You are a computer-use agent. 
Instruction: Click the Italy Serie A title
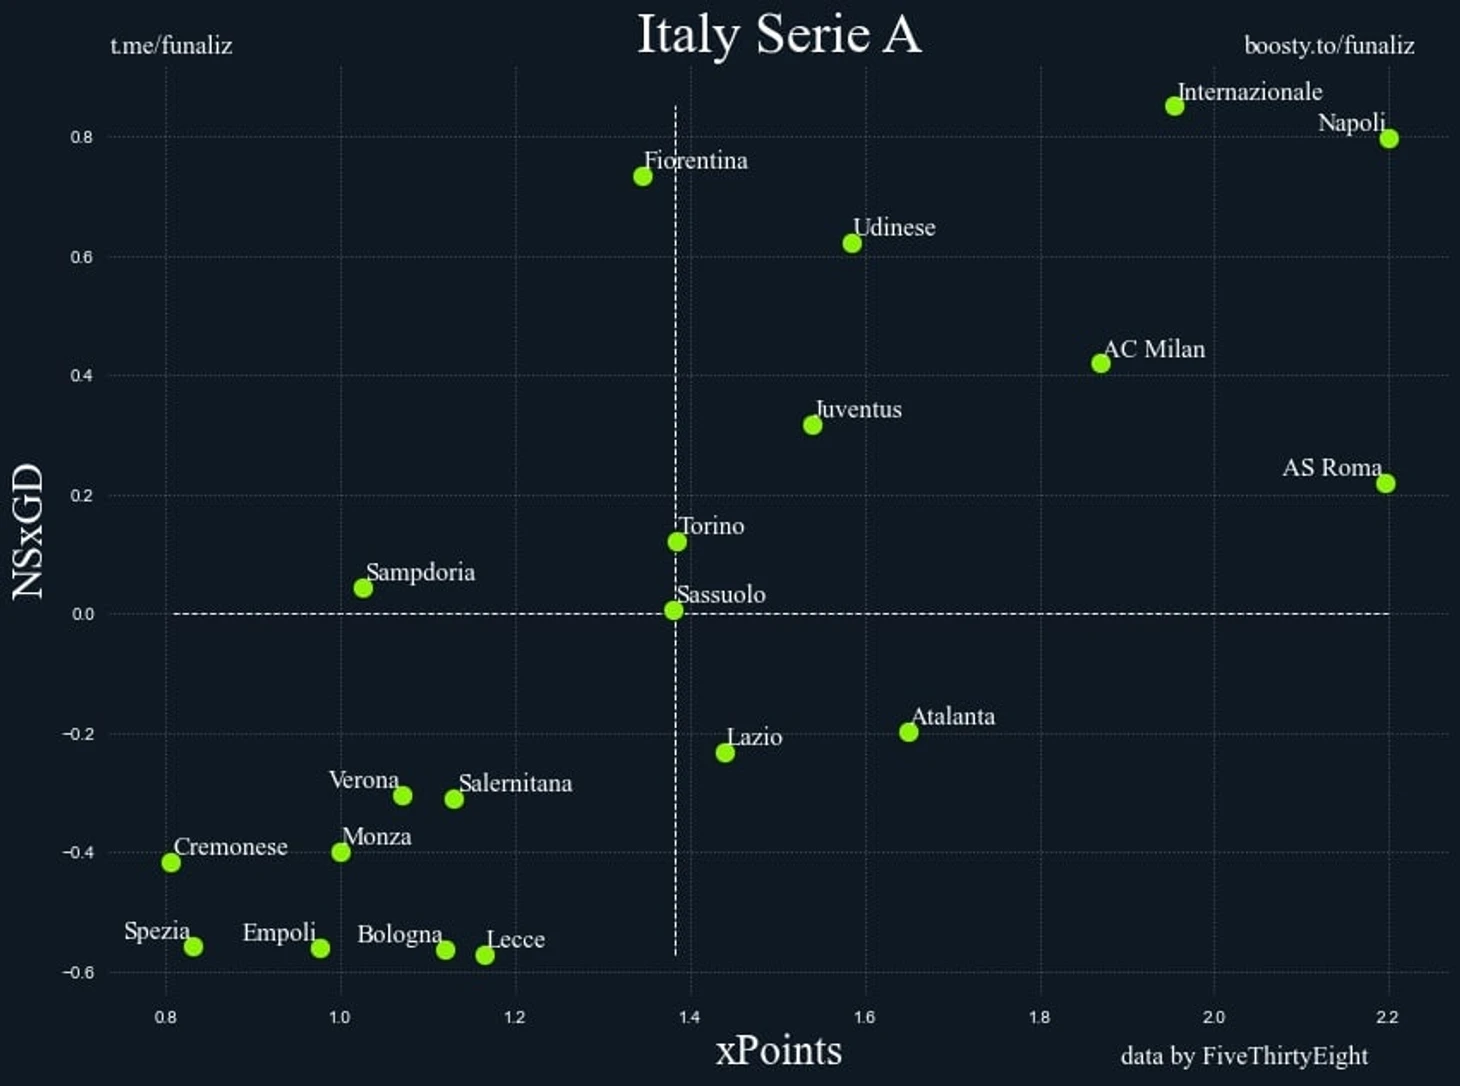[x=779, y=34]
